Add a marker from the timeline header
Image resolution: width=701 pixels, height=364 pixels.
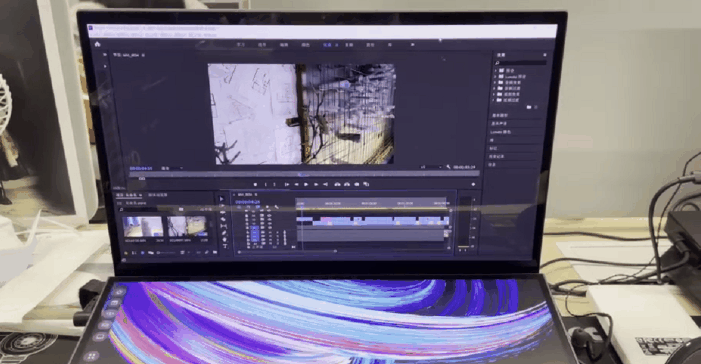tap(267, 207)
